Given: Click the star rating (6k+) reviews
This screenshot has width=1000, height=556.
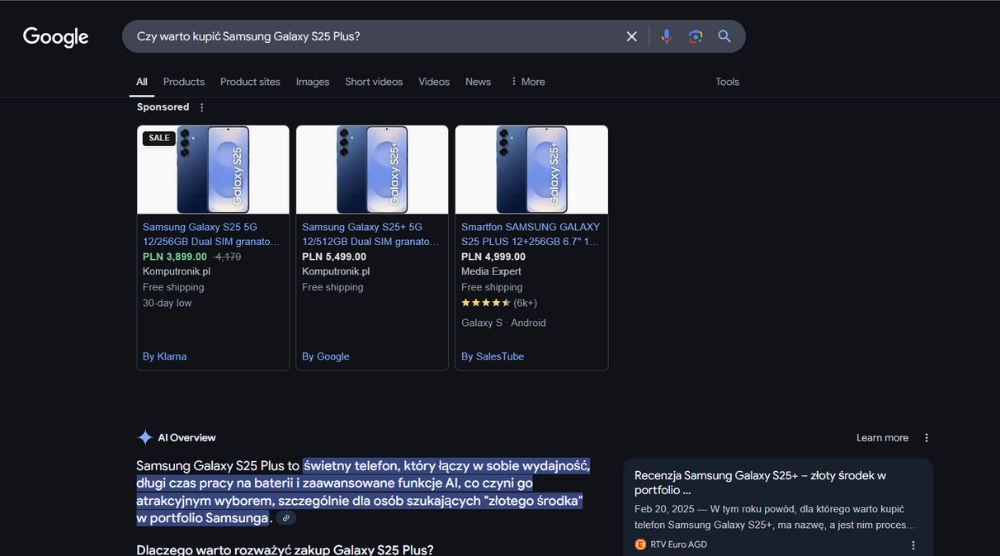Looking at the screenshot, I should (x=499, y=303).
